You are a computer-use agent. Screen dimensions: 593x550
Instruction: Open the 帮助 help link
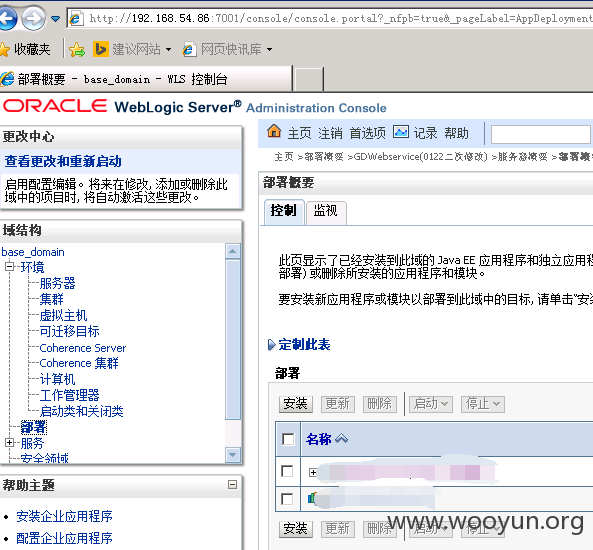[456, 133]
